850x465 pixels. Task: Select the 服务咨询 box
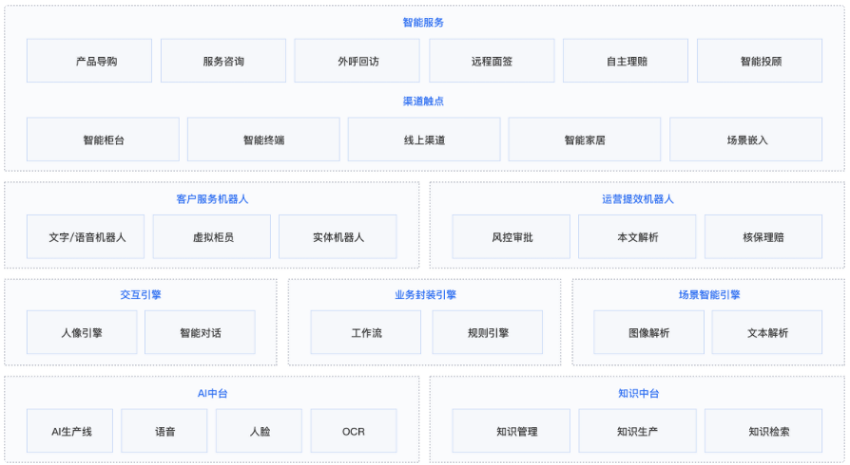click(223, 61)
